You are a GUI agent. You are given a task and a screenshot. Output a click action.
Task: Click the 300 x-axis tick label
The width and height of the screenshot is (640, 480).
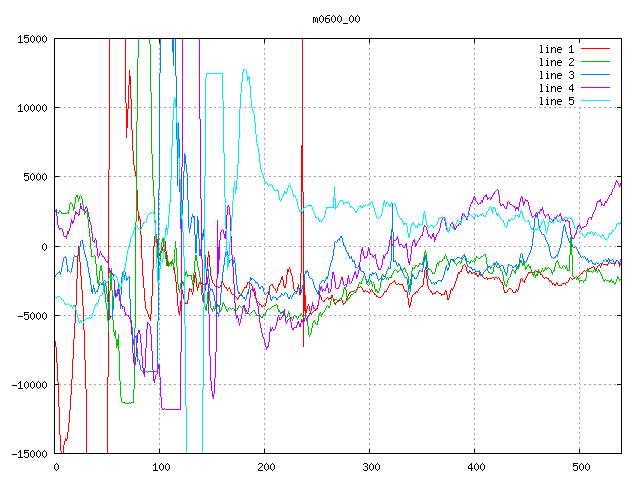[370, 467]
